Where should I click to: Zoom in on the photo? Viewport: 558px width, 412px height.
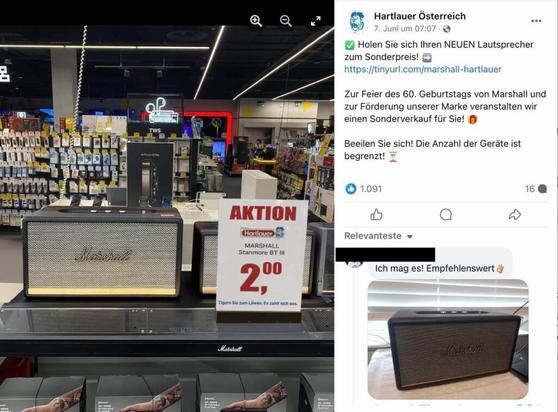[256, 21]
